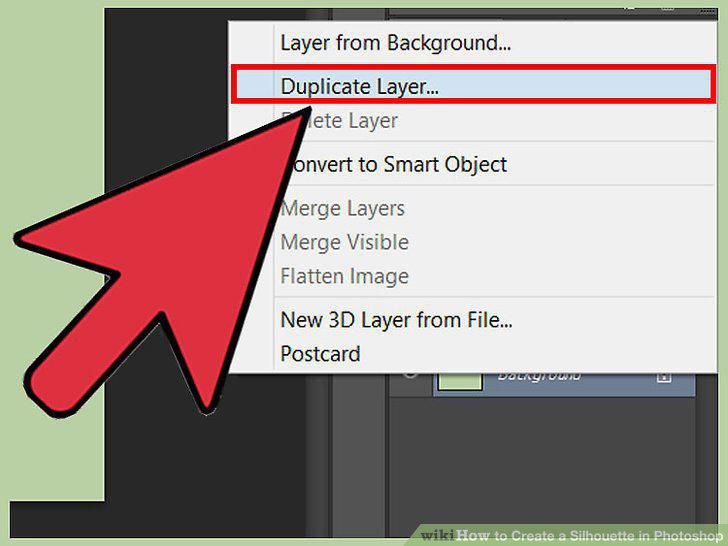
Task: Click Merge Visible menu entry
Action: coord(473,242)
